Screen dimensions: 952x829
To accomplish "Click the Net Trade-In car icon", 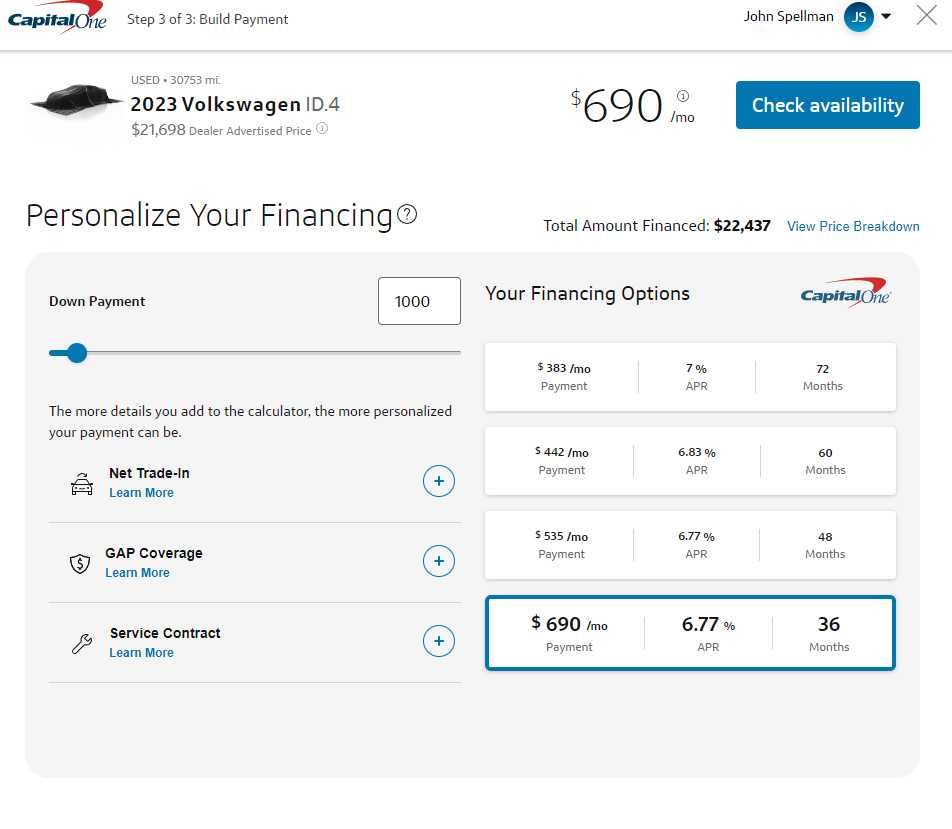I will (81, 484).
